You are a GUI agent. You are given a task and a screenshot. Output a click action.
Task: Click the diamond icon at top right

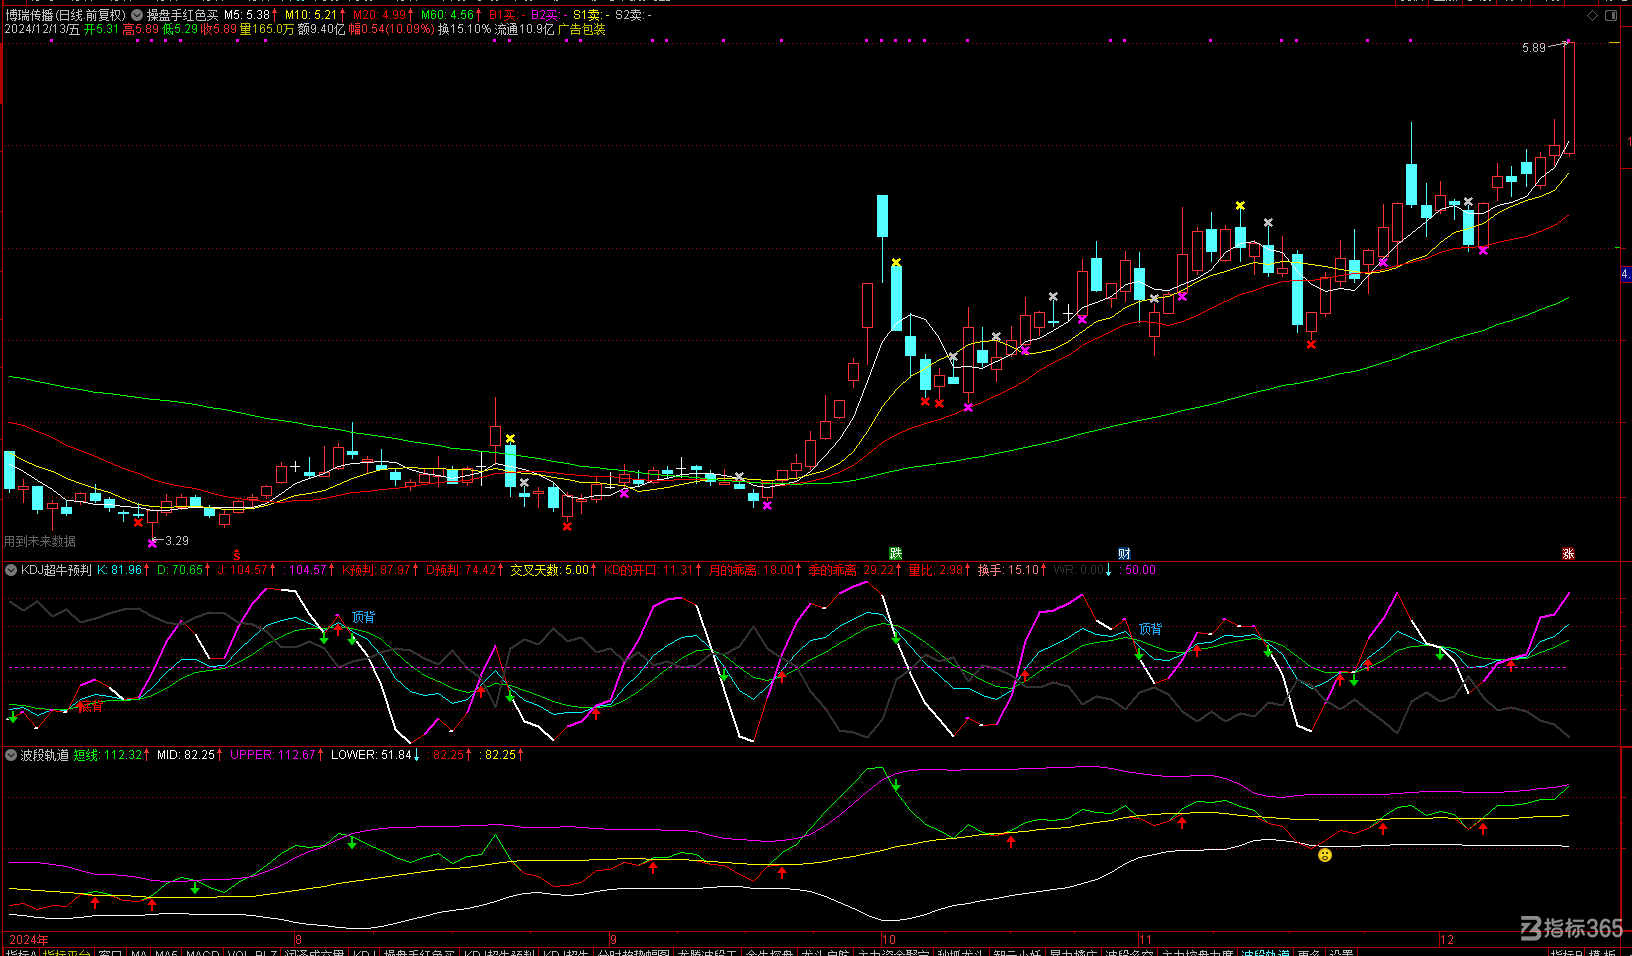(x=1593, y=15)
